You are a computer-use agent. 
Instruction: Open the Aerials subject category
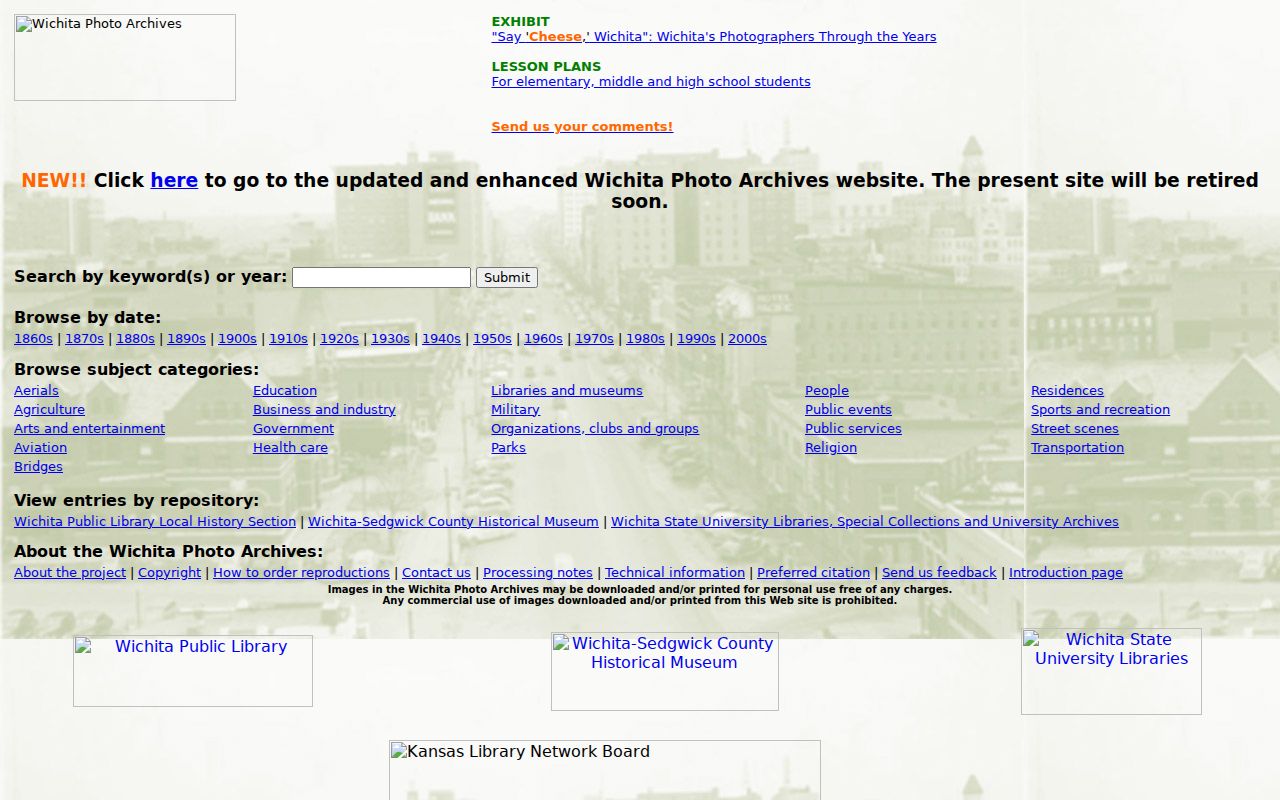(36, 391)
